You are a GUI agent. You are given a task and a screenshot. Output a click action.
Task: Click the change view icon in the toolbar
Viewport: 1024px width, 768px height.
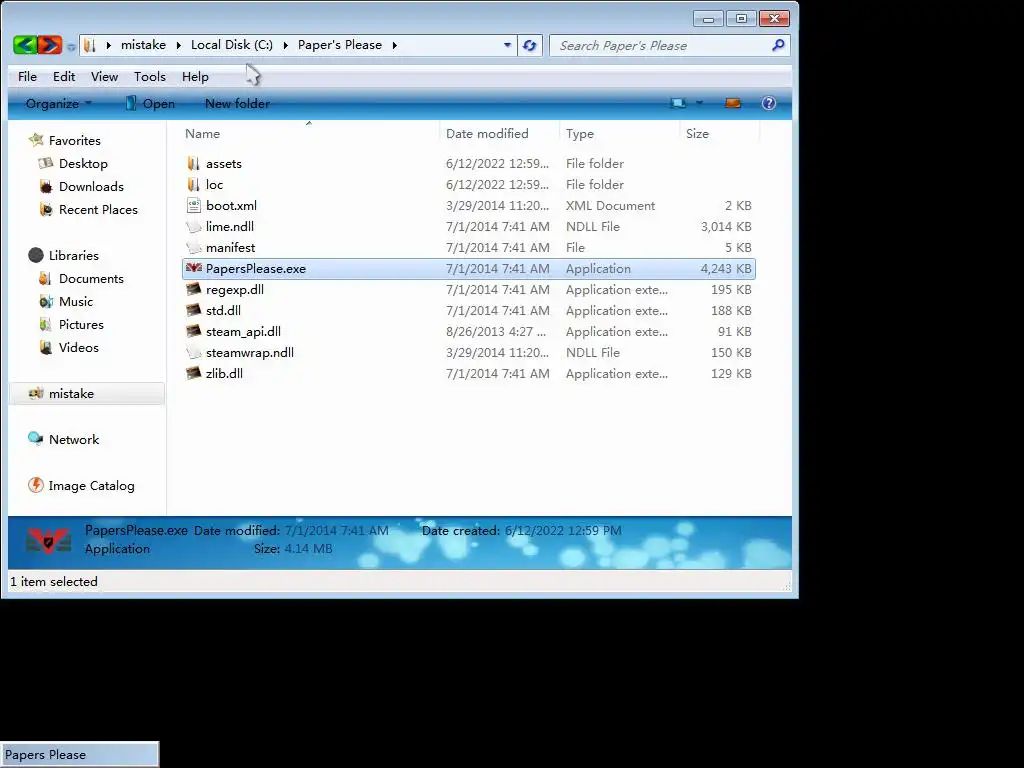(678, 103)
